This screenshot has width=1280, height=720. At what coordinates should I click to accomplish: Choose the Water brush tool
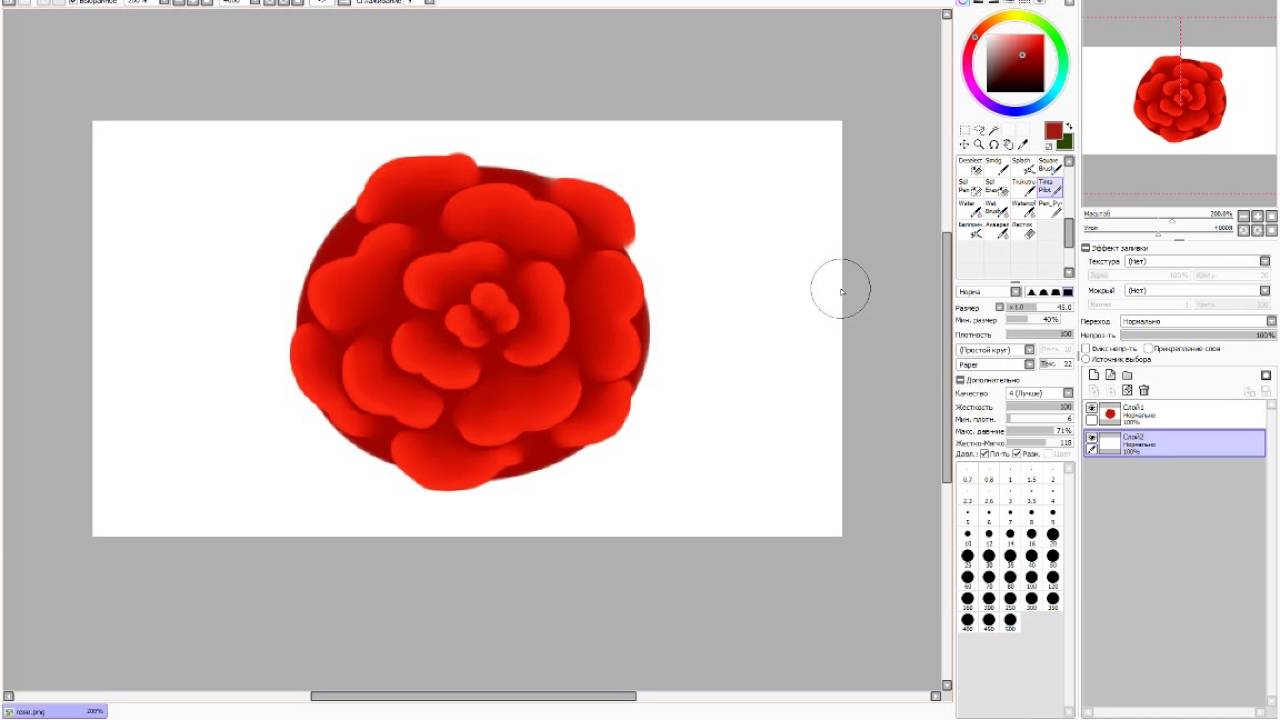tap(970, 208)
